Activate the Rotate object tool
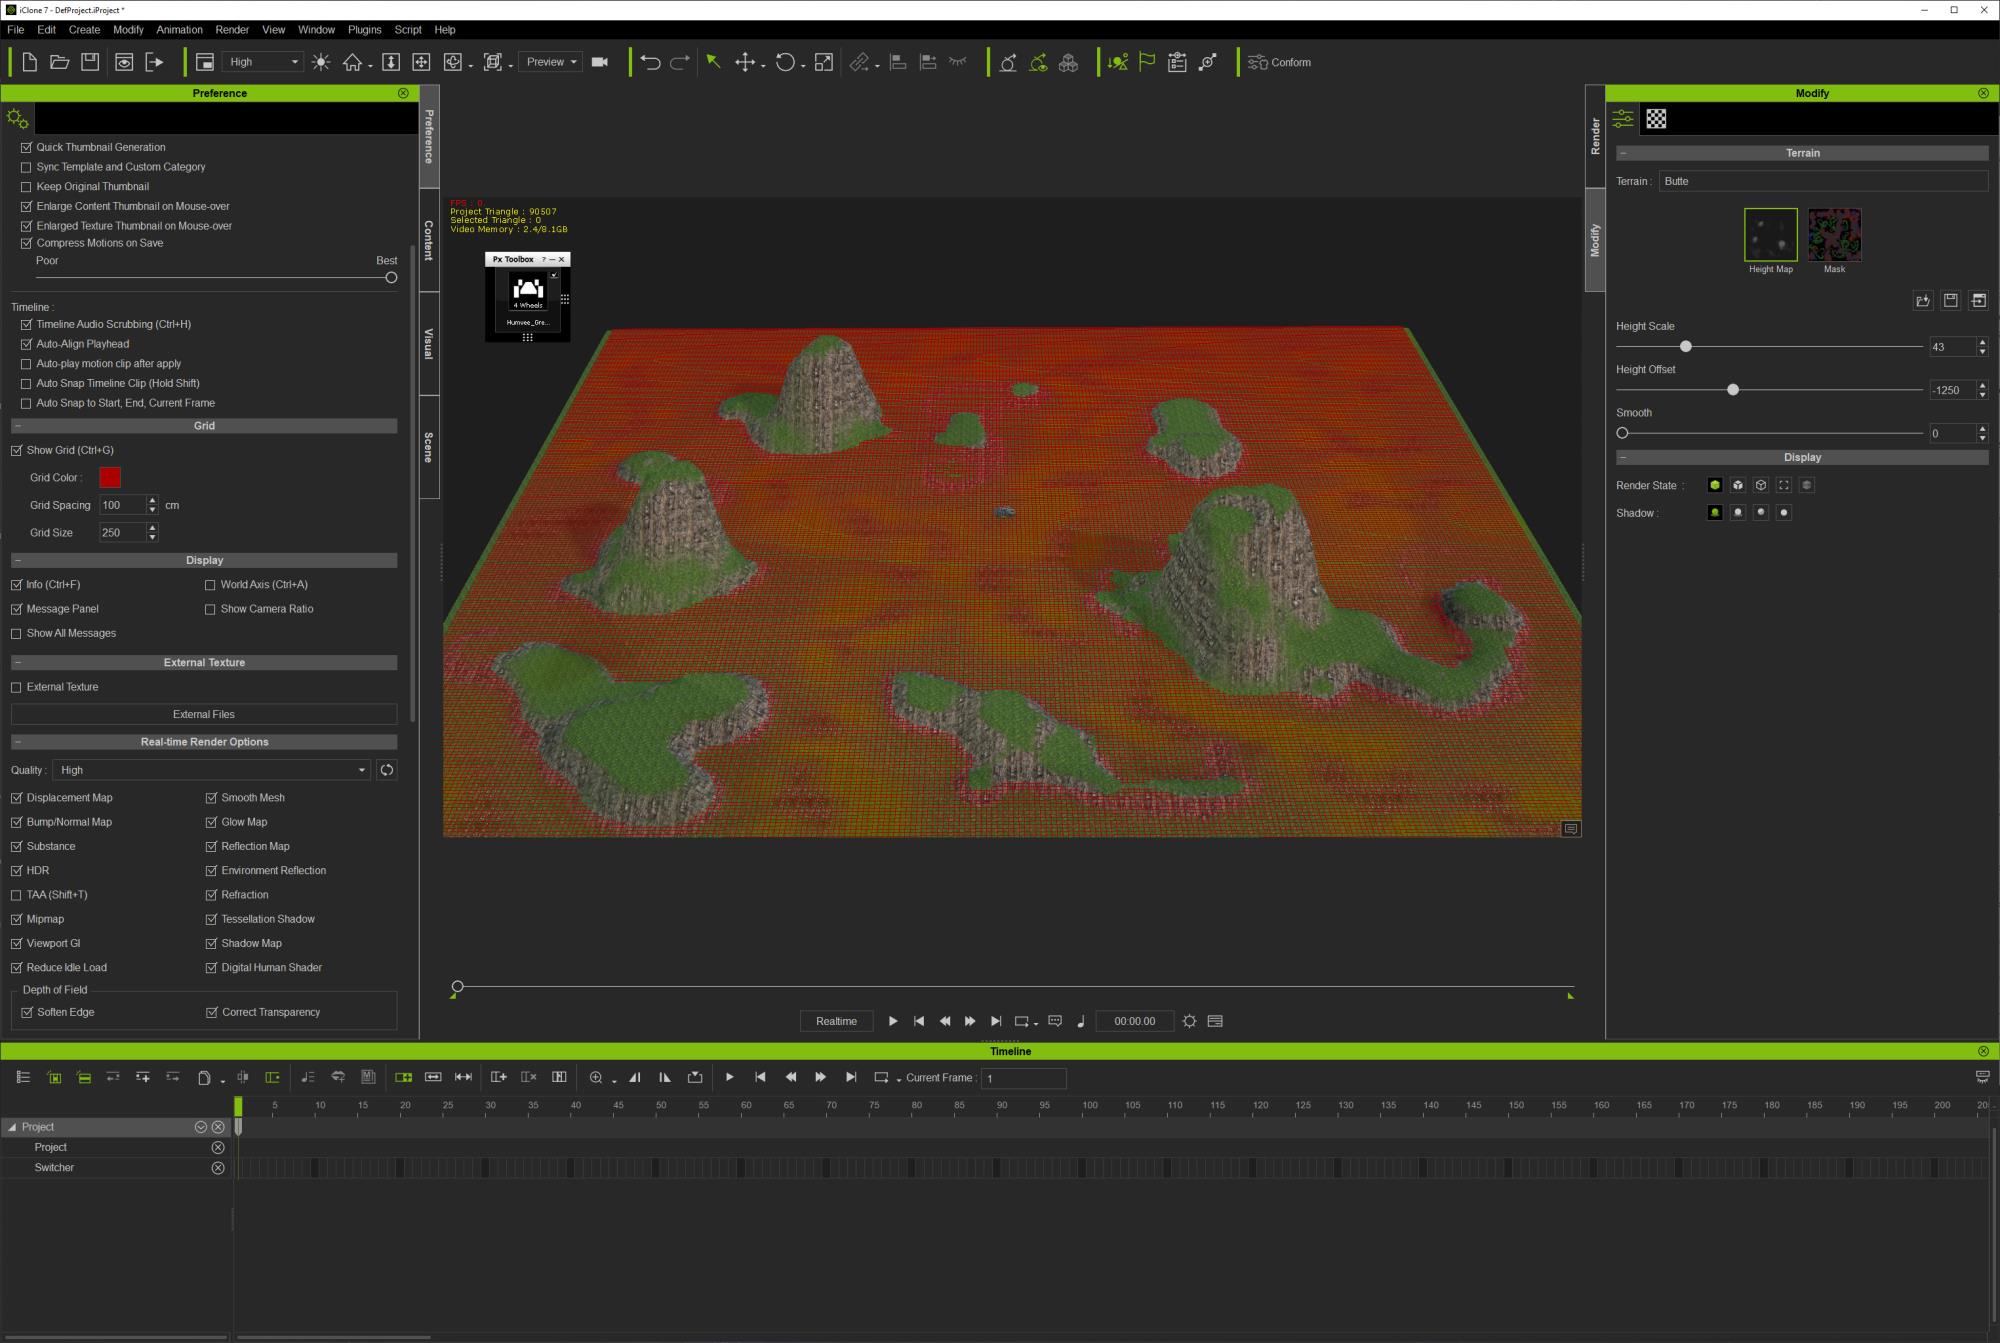This screenshot has height=1343, width=2000. coord(785,62)
